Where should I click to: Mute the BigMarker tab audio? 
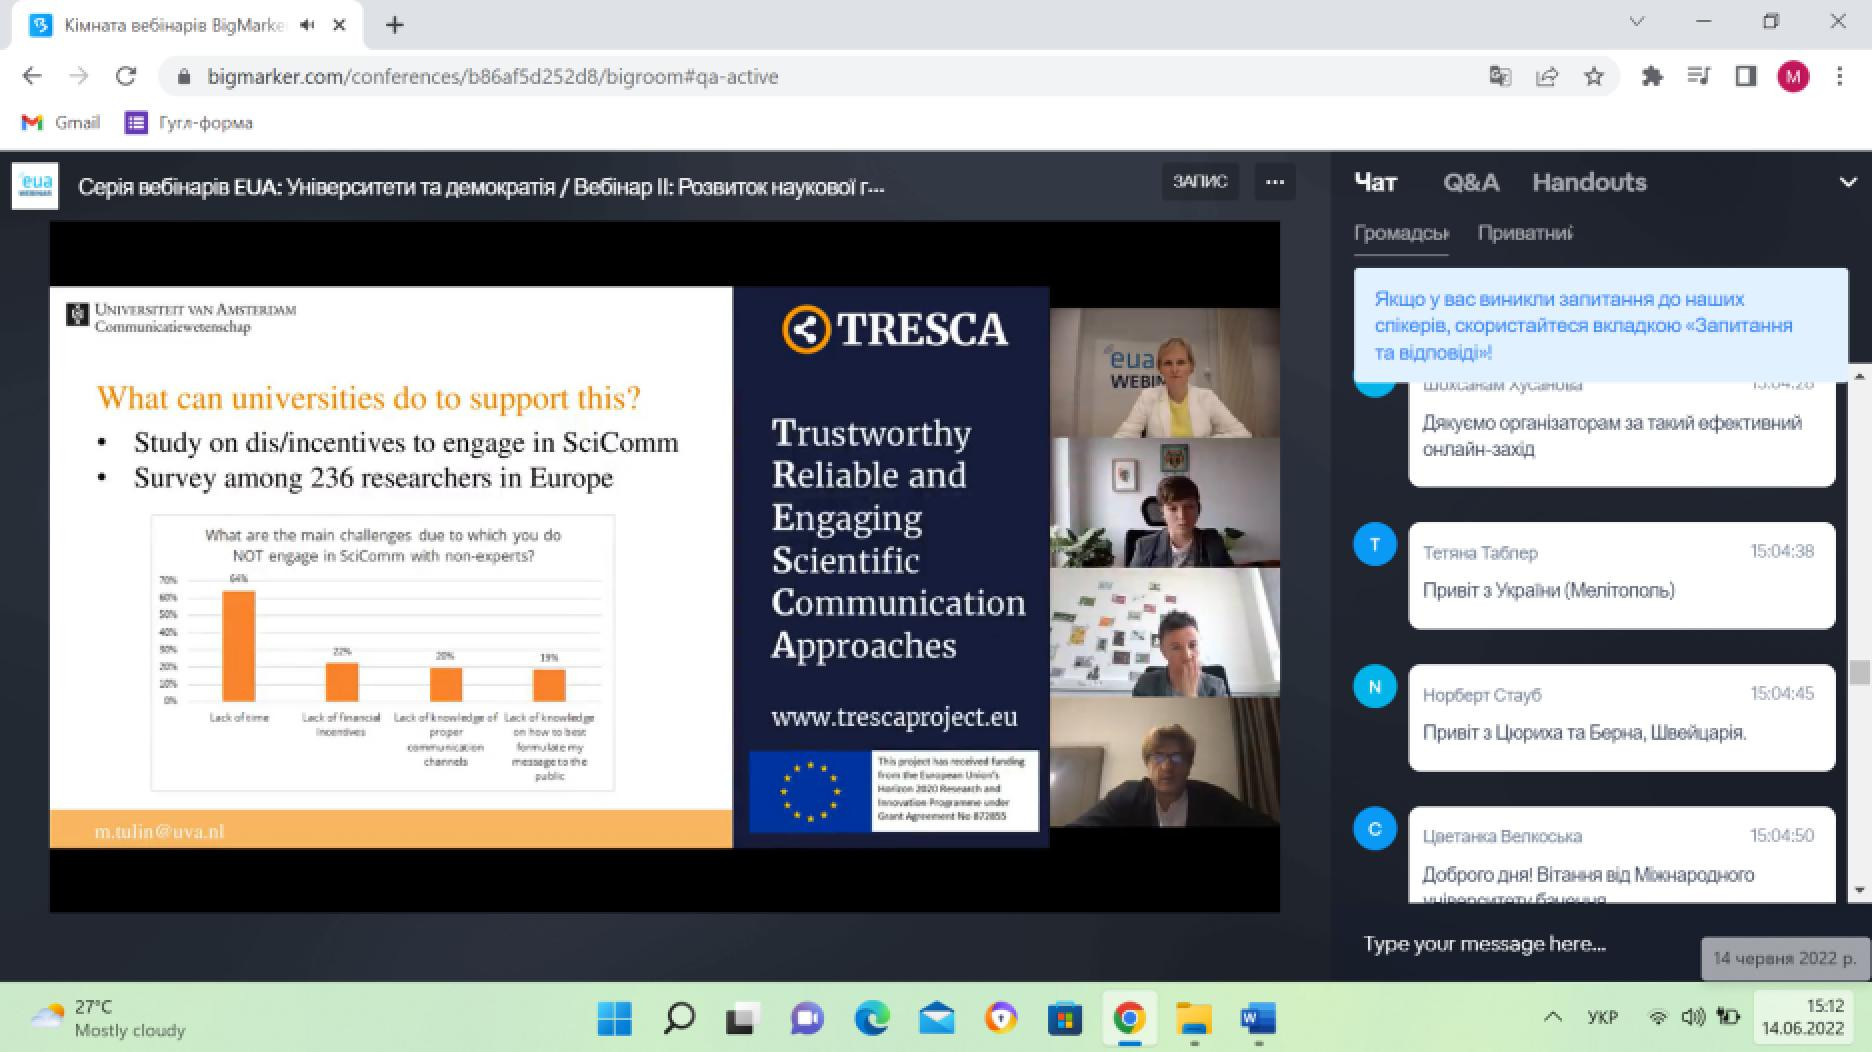pyautogui.click(x=307, y=25)
